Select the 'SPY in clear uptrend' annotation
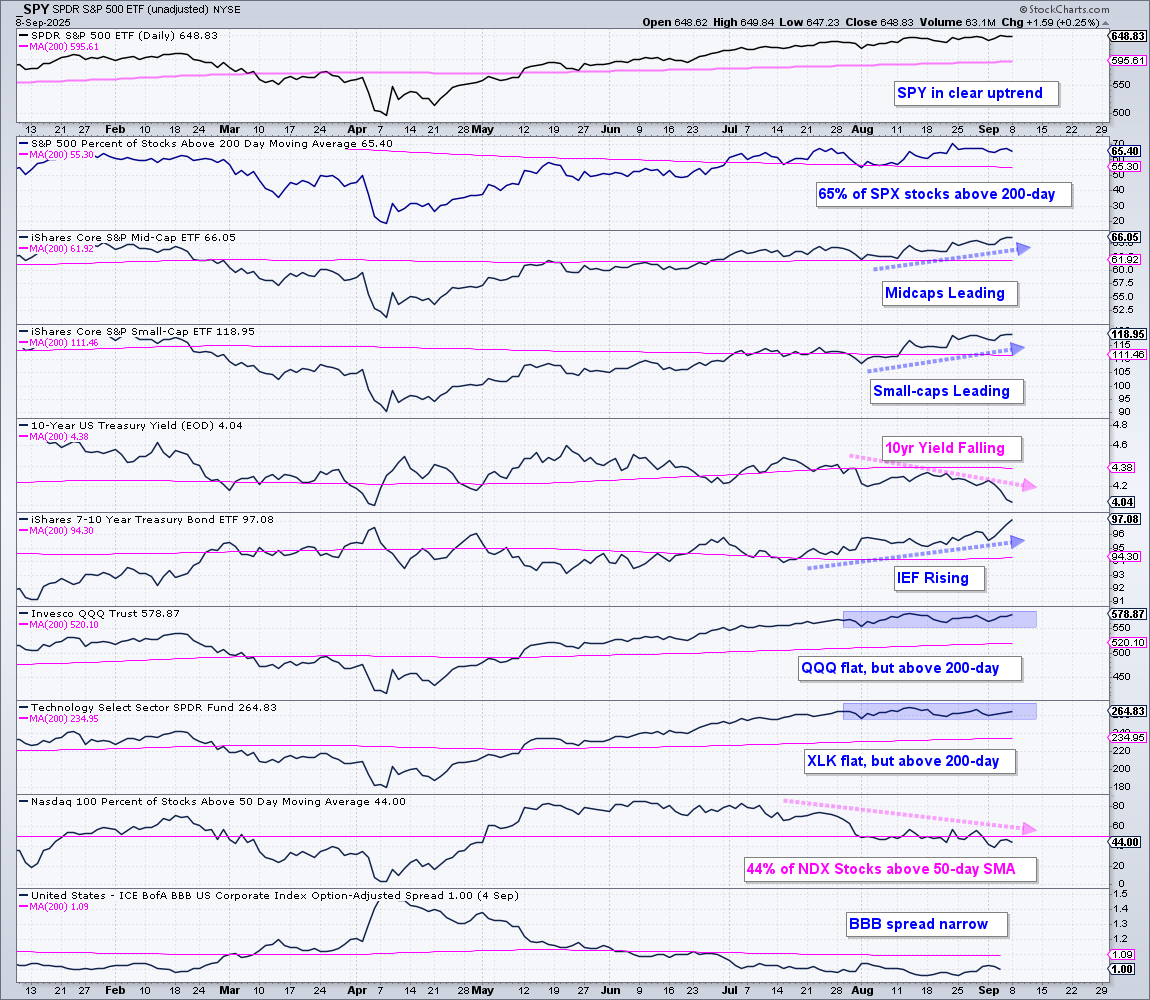This screenshot has height=1000, width=1150. point(975,93)
